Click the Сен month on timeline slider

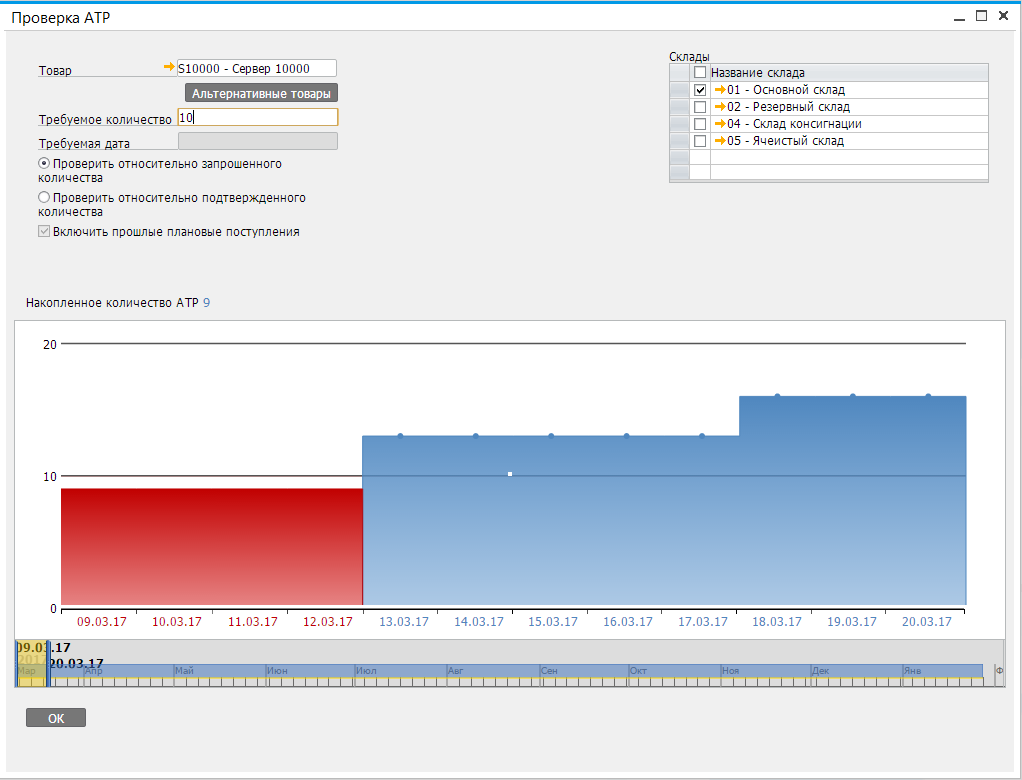point(549,671)
